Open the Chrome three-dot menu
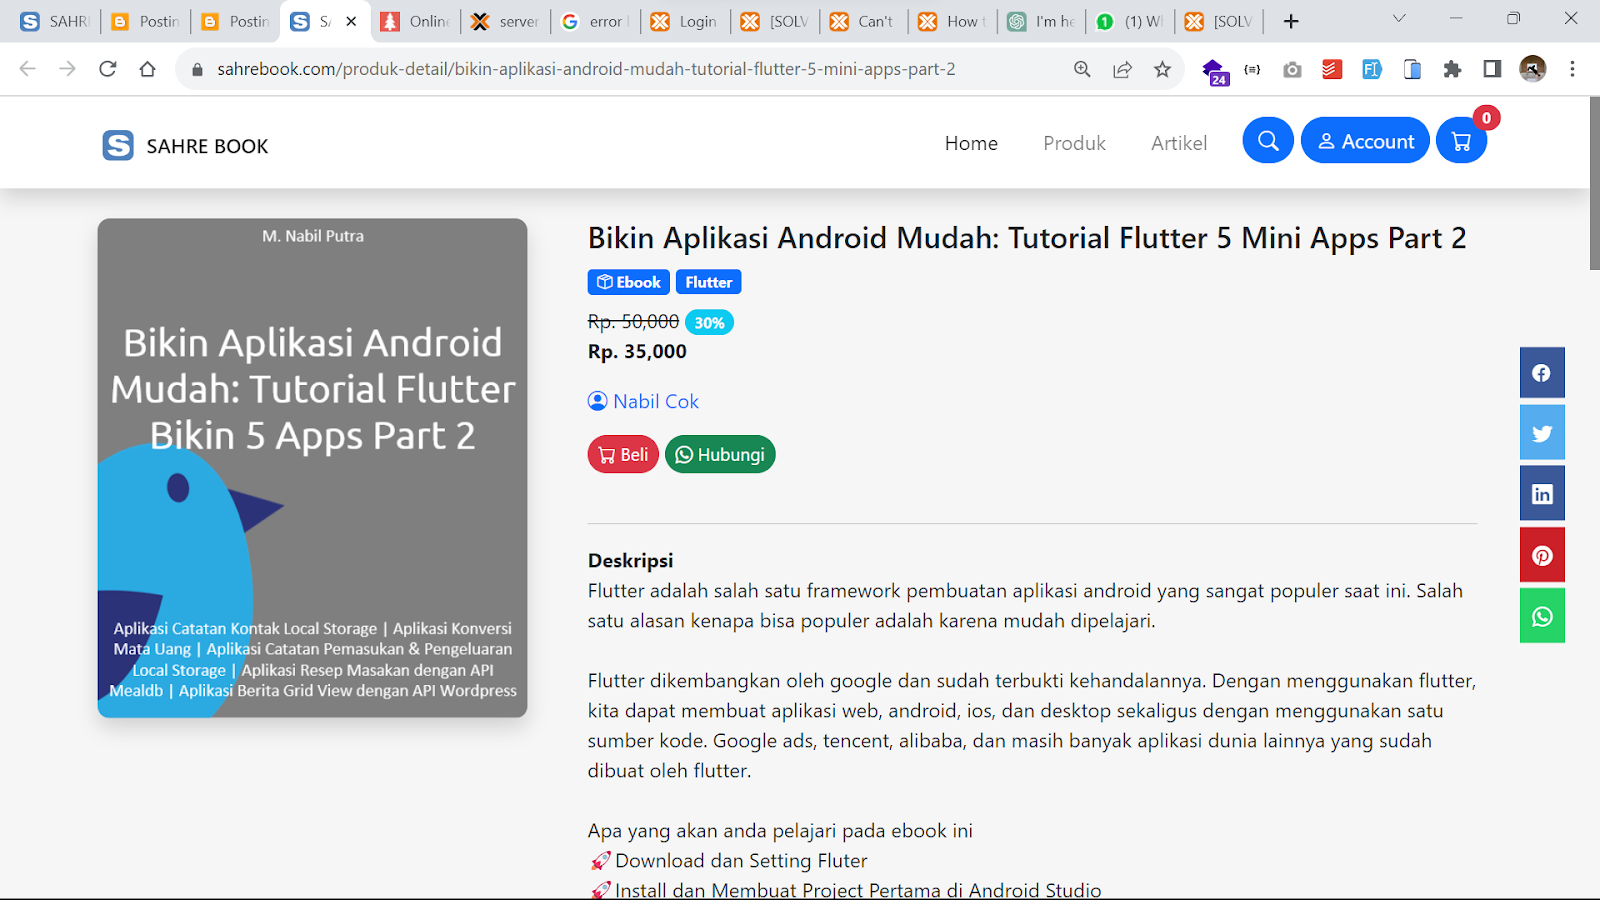The image size is (1600, 900). (x=1572, y=69)
